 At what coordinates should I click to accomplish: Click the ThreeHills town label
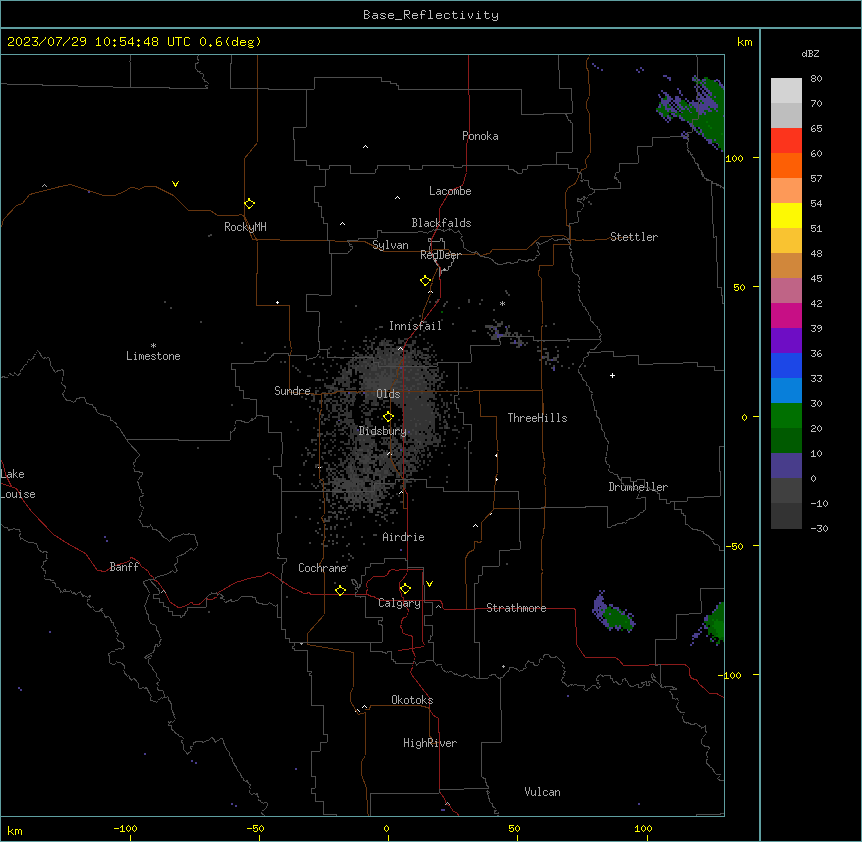(537, 418)
